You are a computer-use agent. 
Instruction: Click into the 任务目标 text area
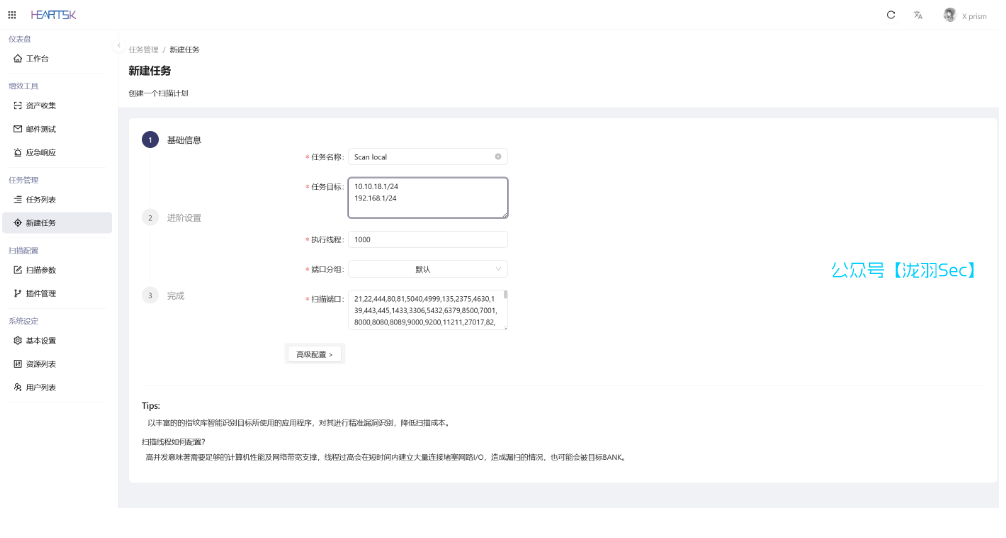[x=428, y=198]
